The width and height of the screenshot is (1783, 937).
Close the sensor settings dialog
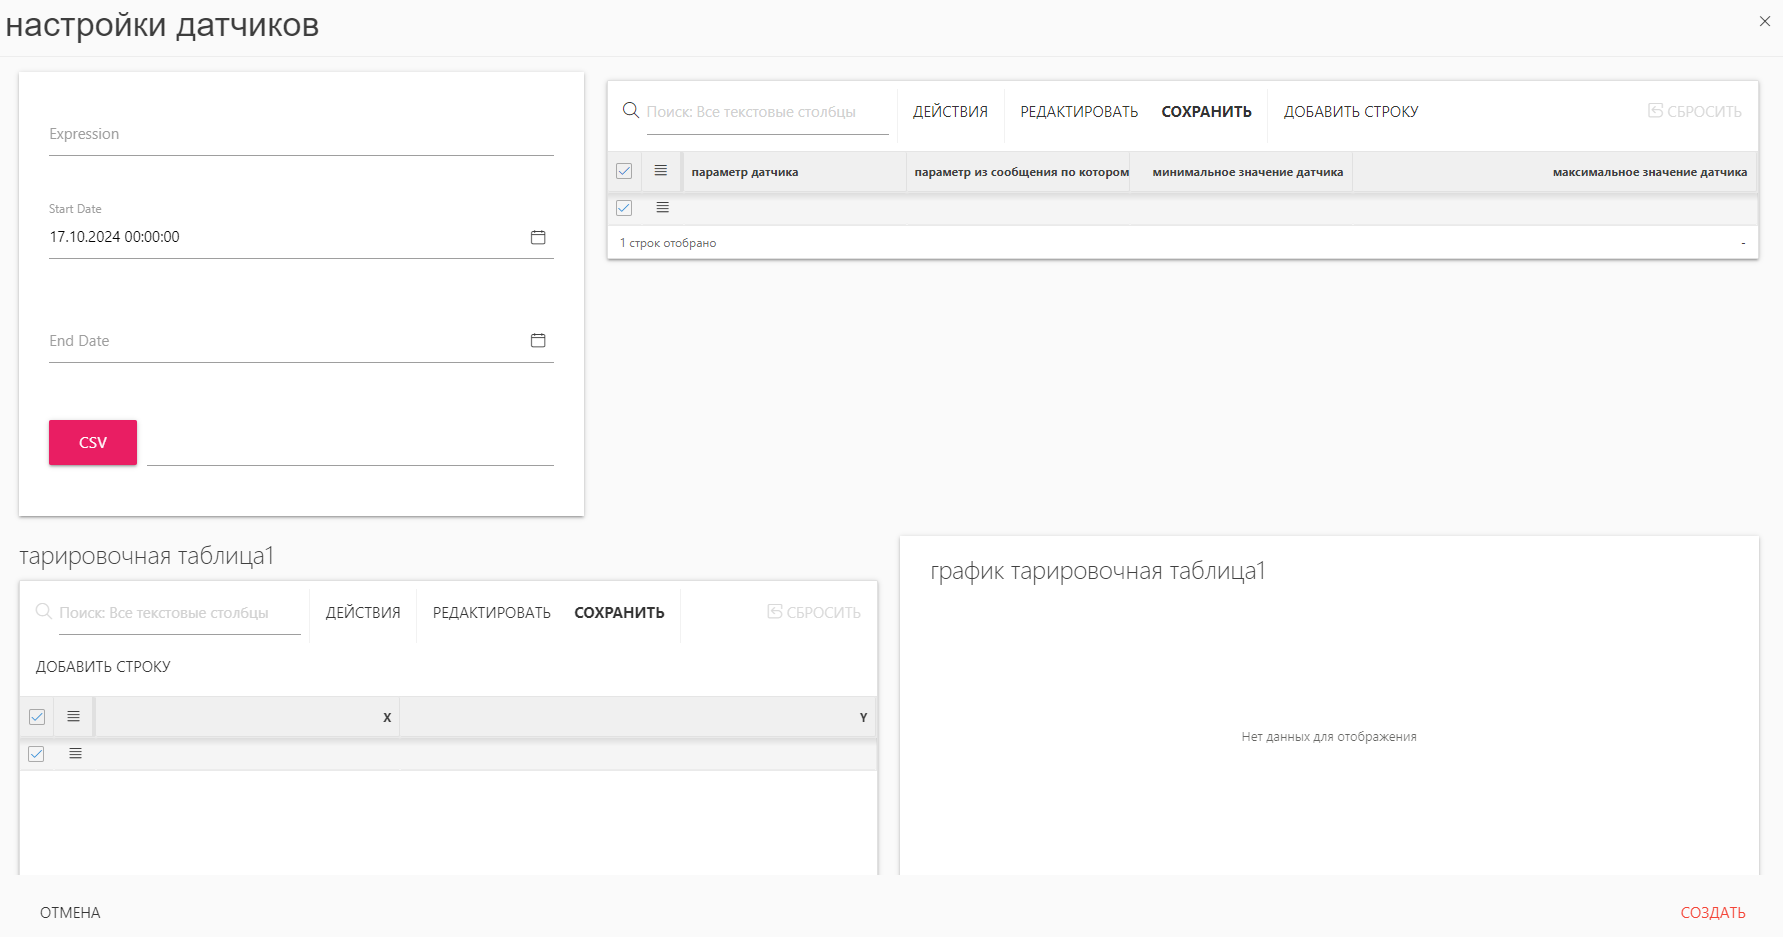(1765, 21)
